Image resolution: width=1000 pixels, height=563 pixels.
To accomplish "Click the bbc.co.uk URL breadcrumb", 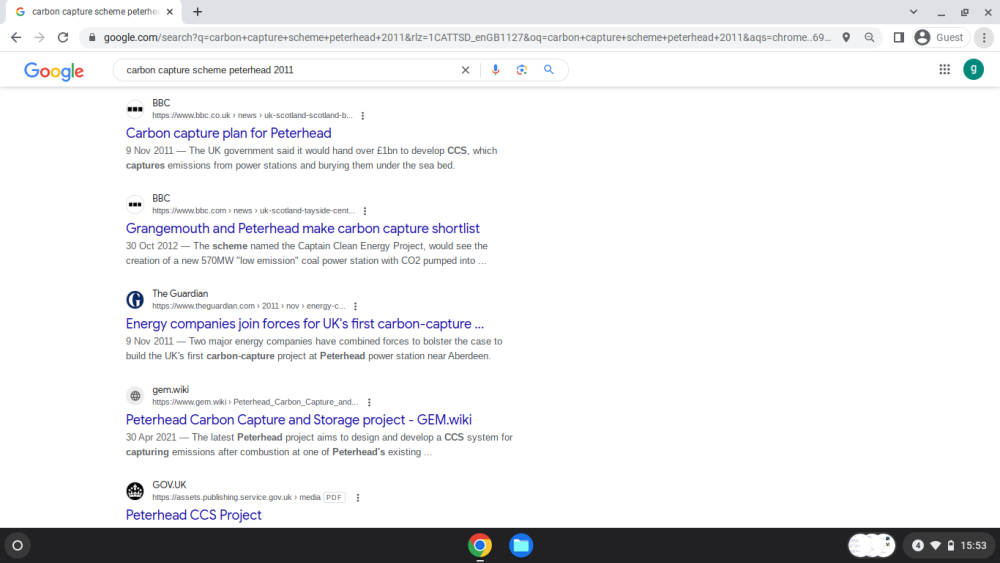I will point(252,115).
